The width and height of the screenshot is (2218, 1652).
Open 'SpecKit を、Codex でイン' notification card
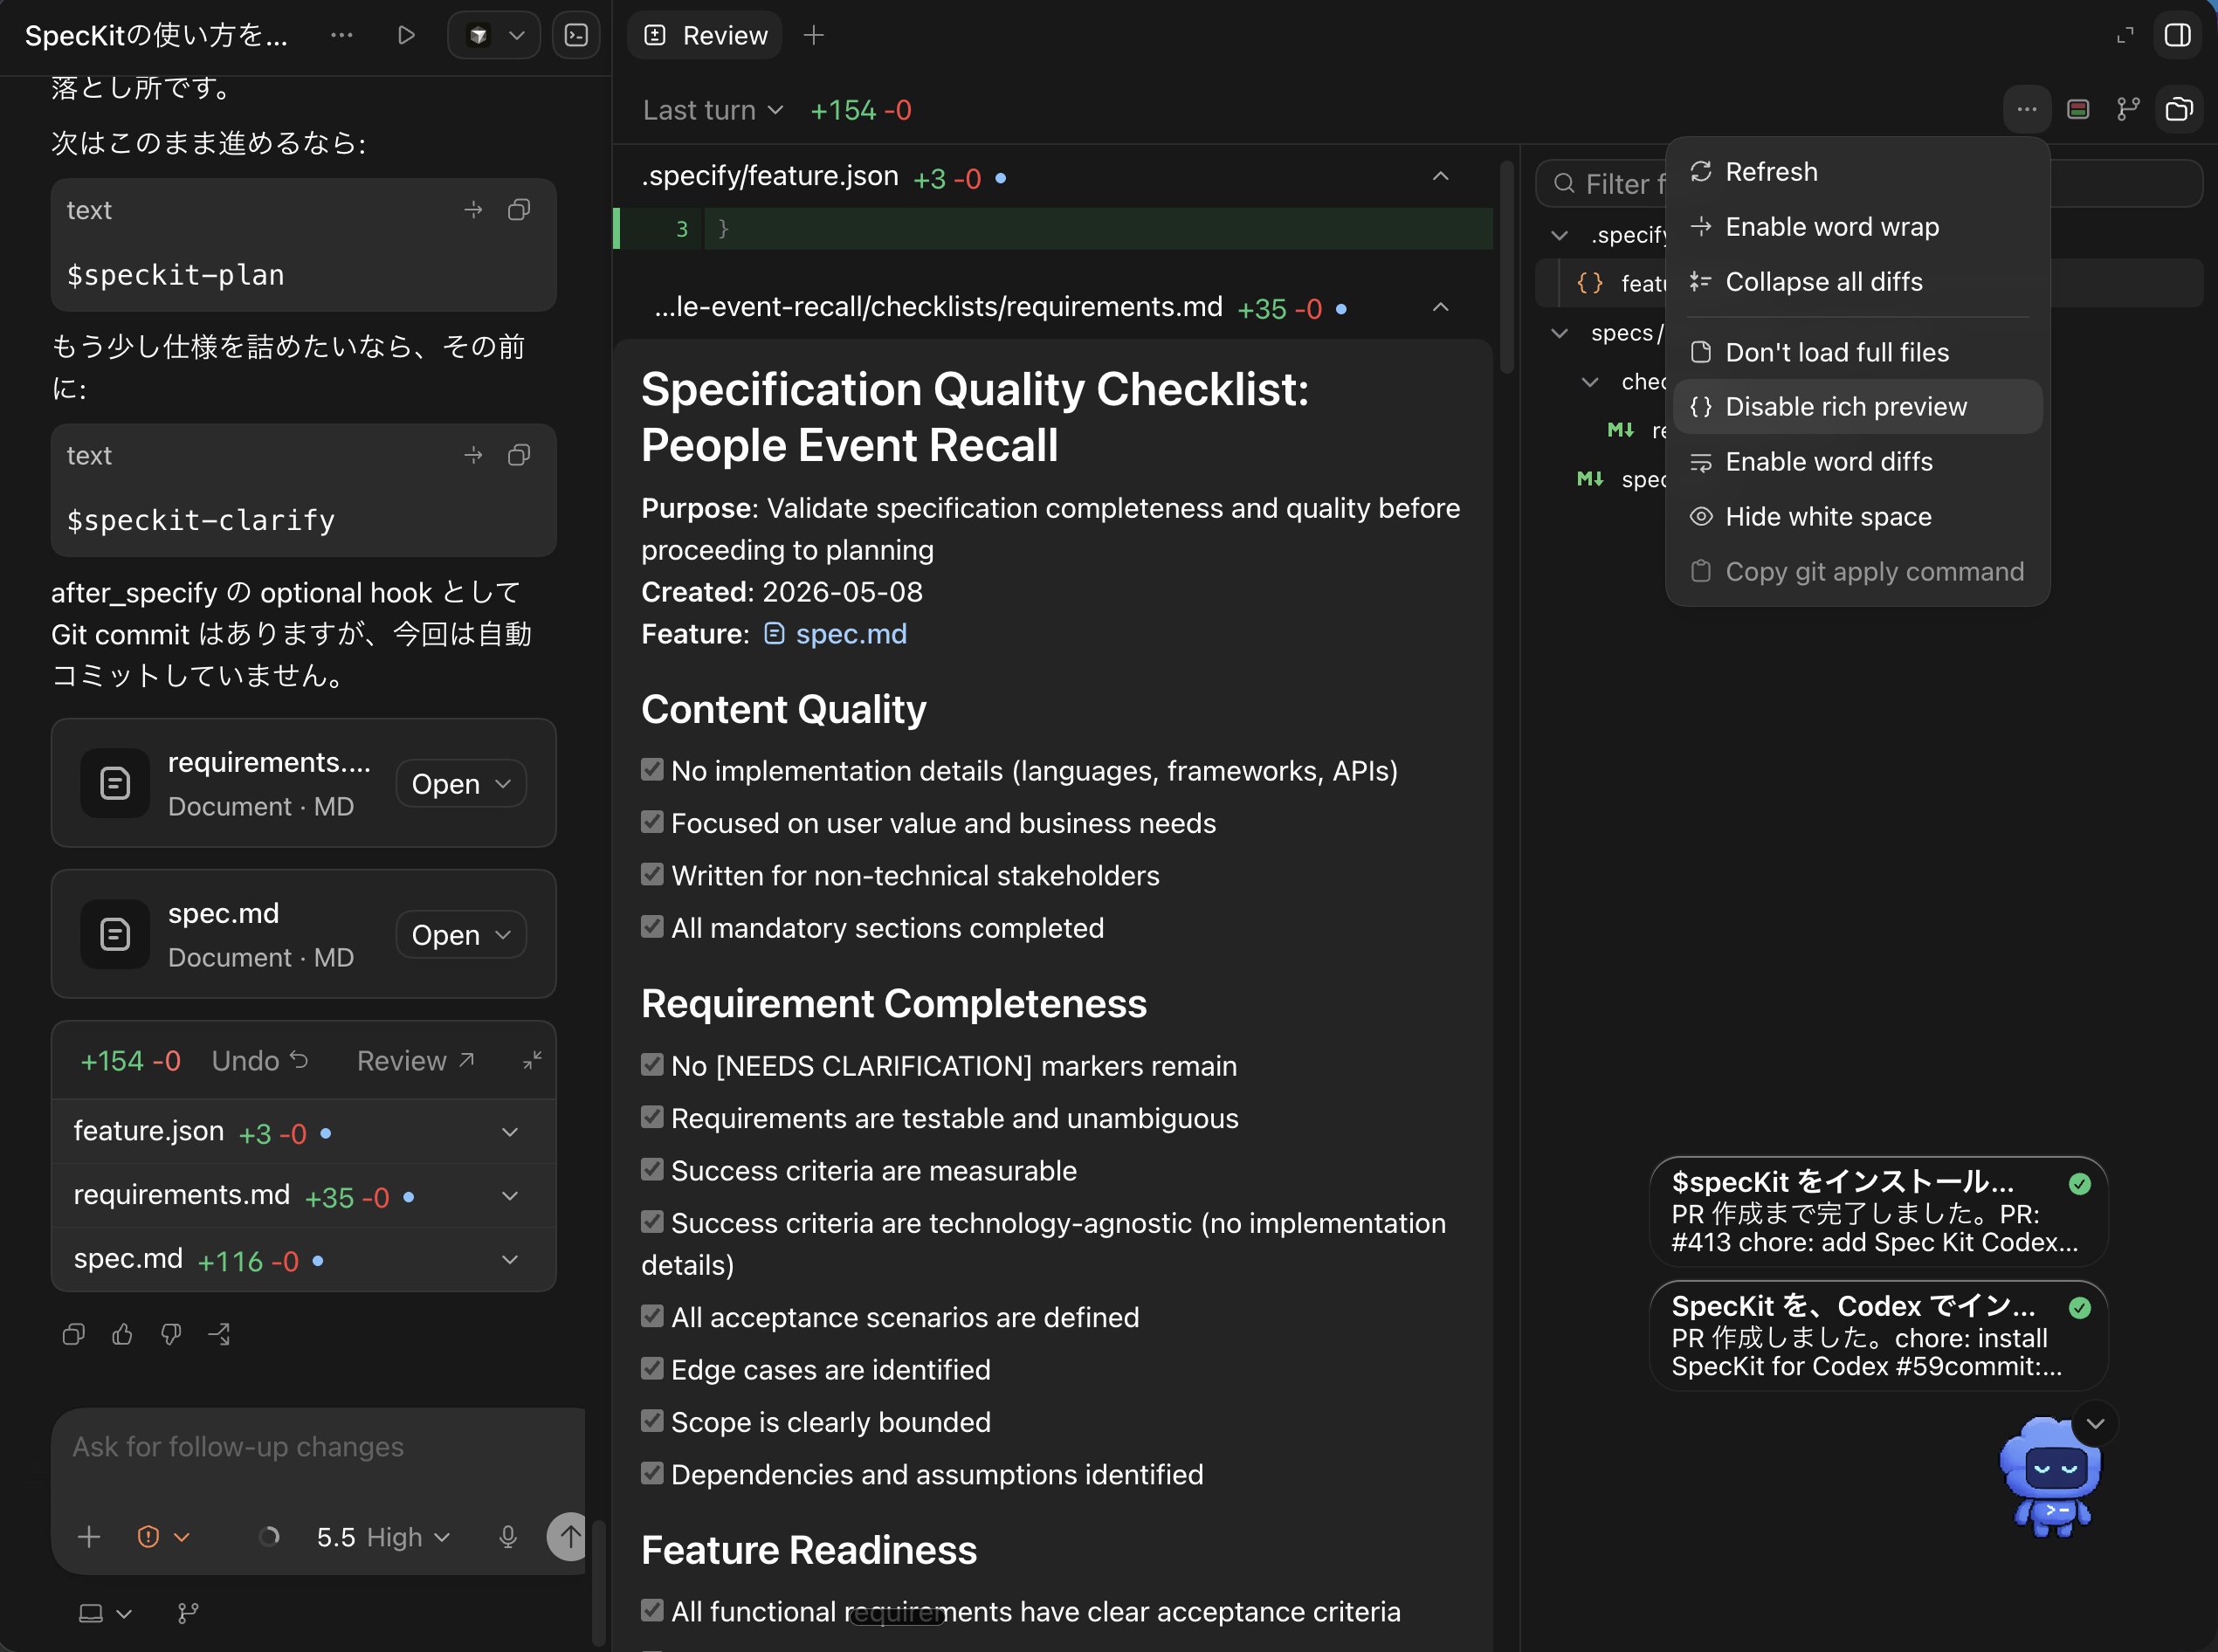(x=1878, y=1336)
